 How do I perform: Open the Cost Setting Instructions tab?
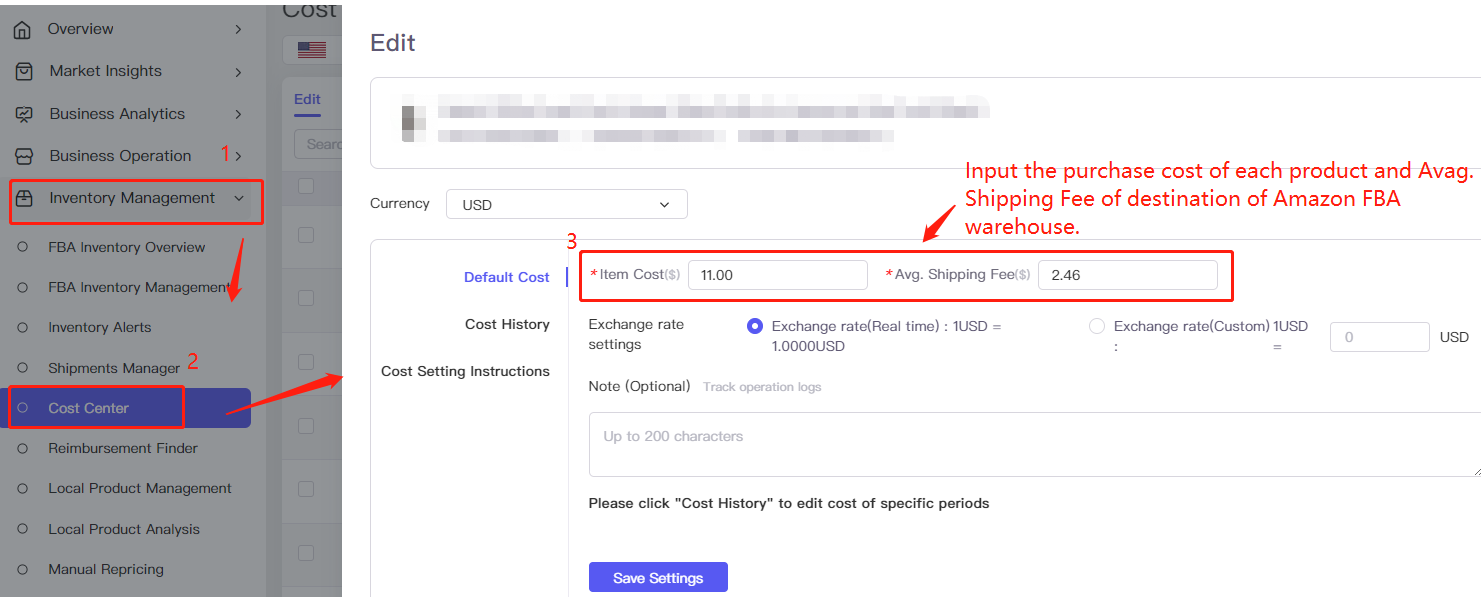pyautogui.click(x=465, y=371)
